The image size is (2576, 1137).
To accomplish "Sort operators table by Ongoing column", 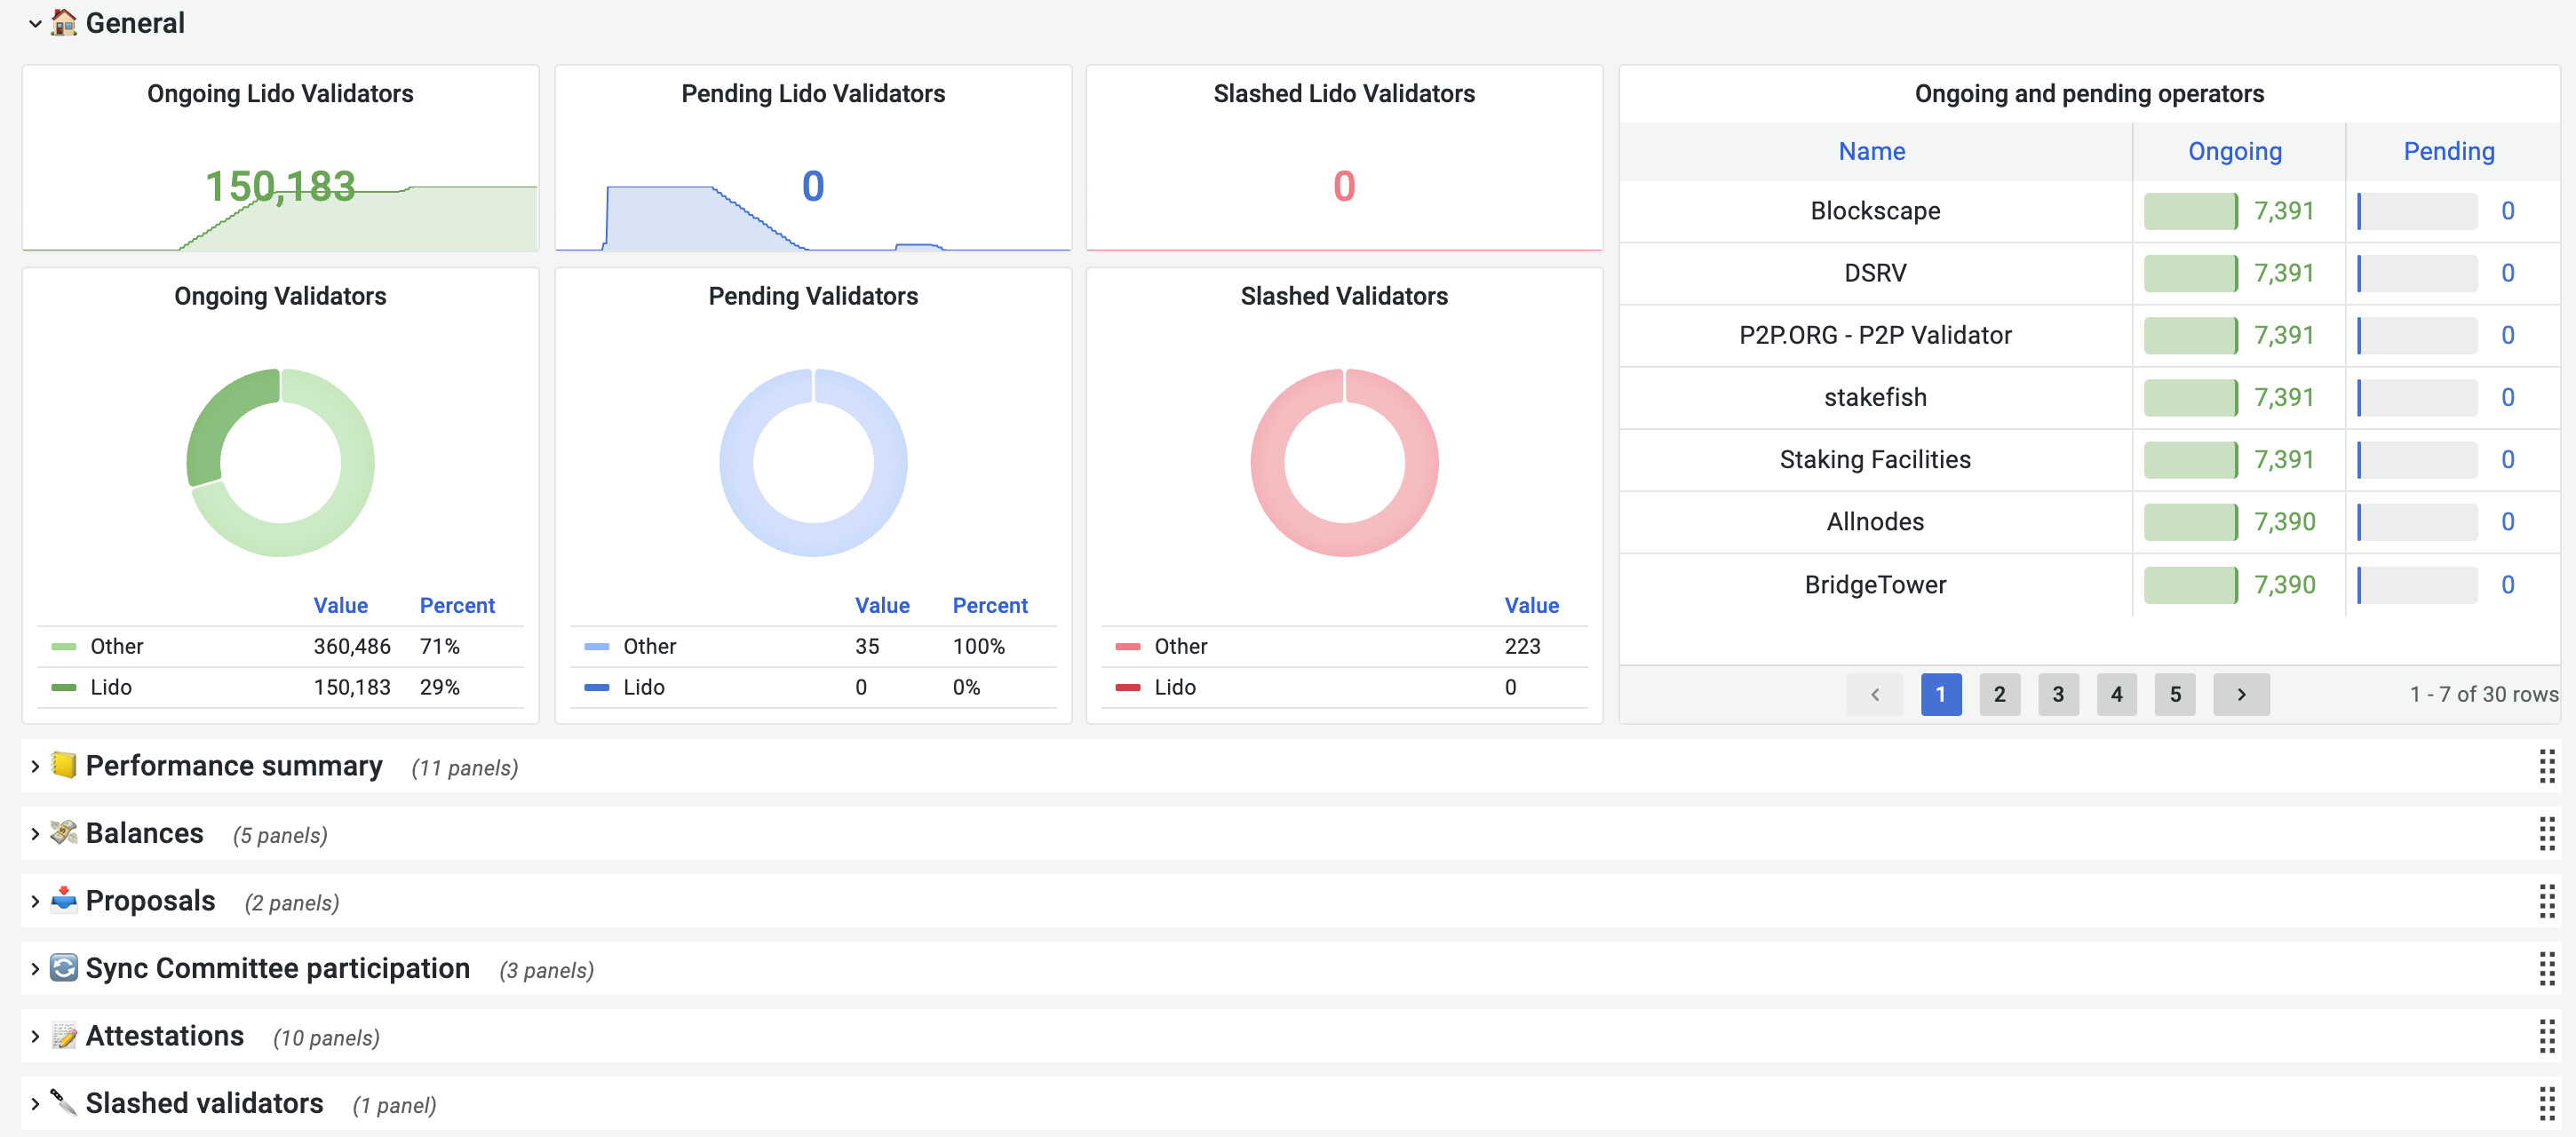I will coord(2234,151).
